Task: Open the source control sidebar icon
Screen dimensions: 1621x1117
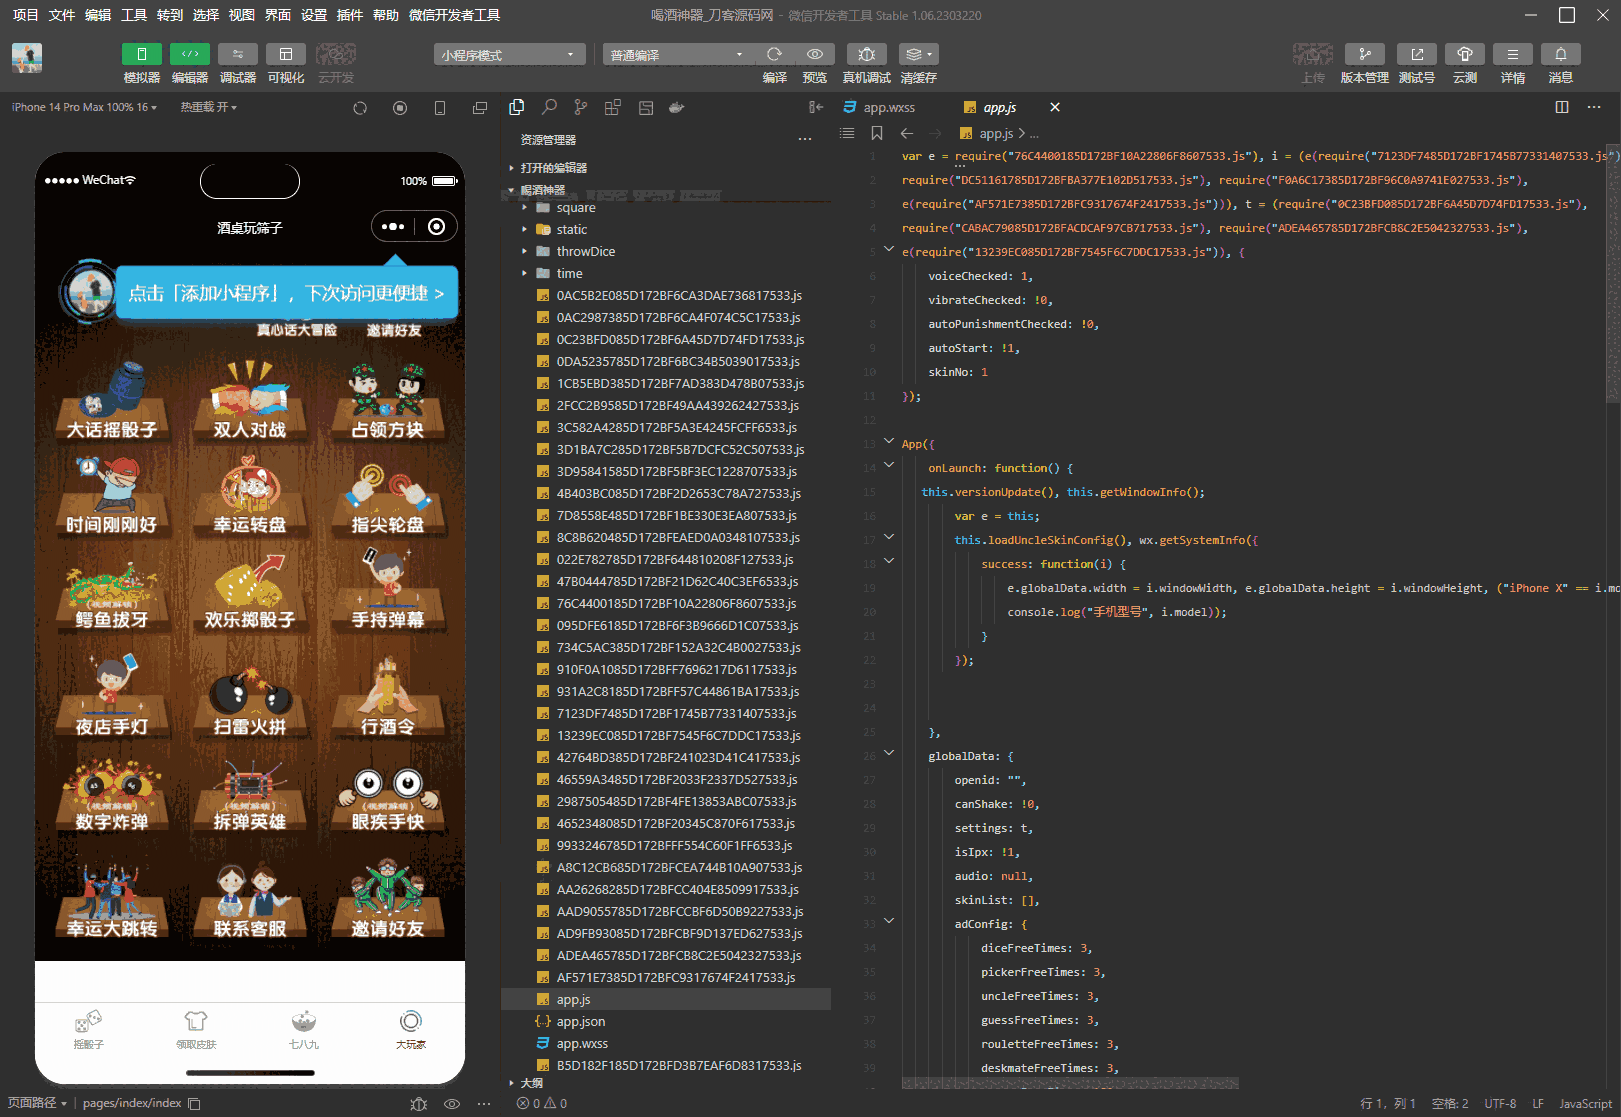Action: click(x=581, y=107)
